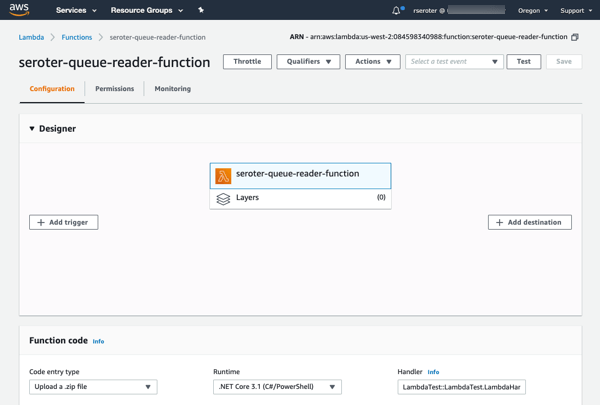The width and height of the screenshot is (600, 405).
Task: Switch to the Monitoring tab
Action: (172, 89)
